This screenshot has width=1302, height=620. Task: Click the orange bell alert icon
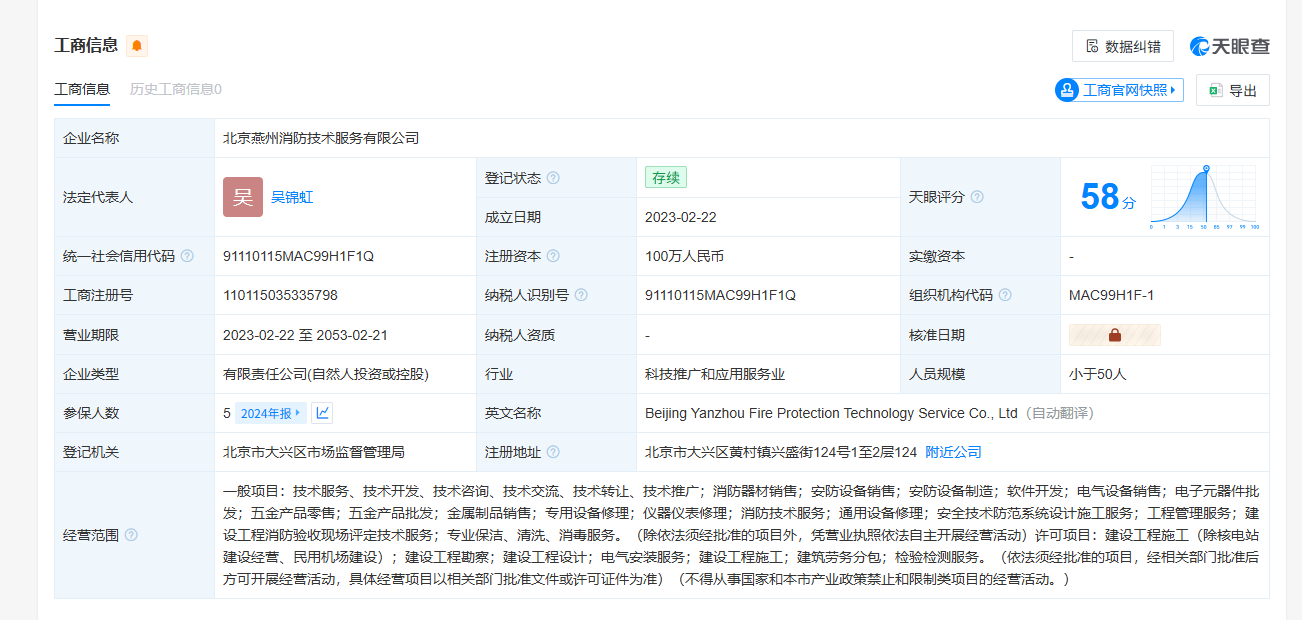(136, 46)
